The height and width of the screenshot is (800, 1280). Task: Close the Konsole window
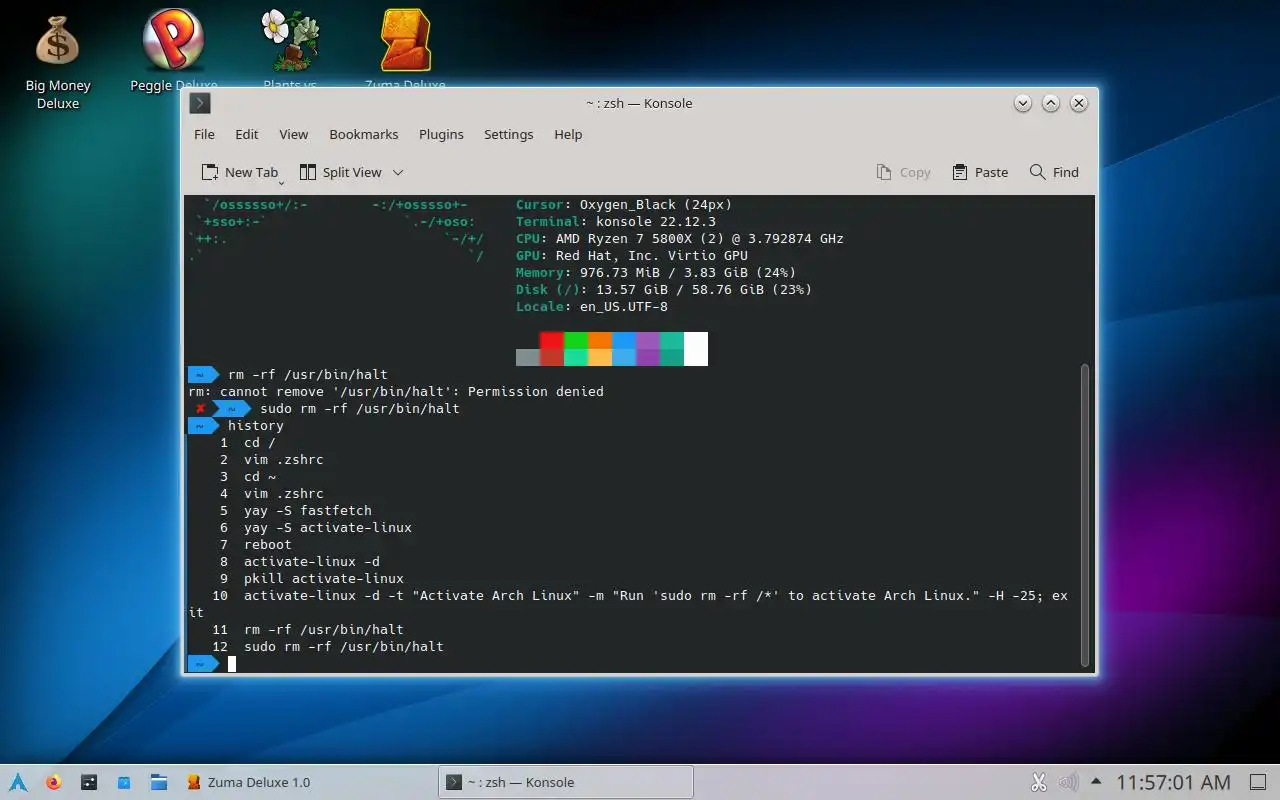[x=1078, y=103]
